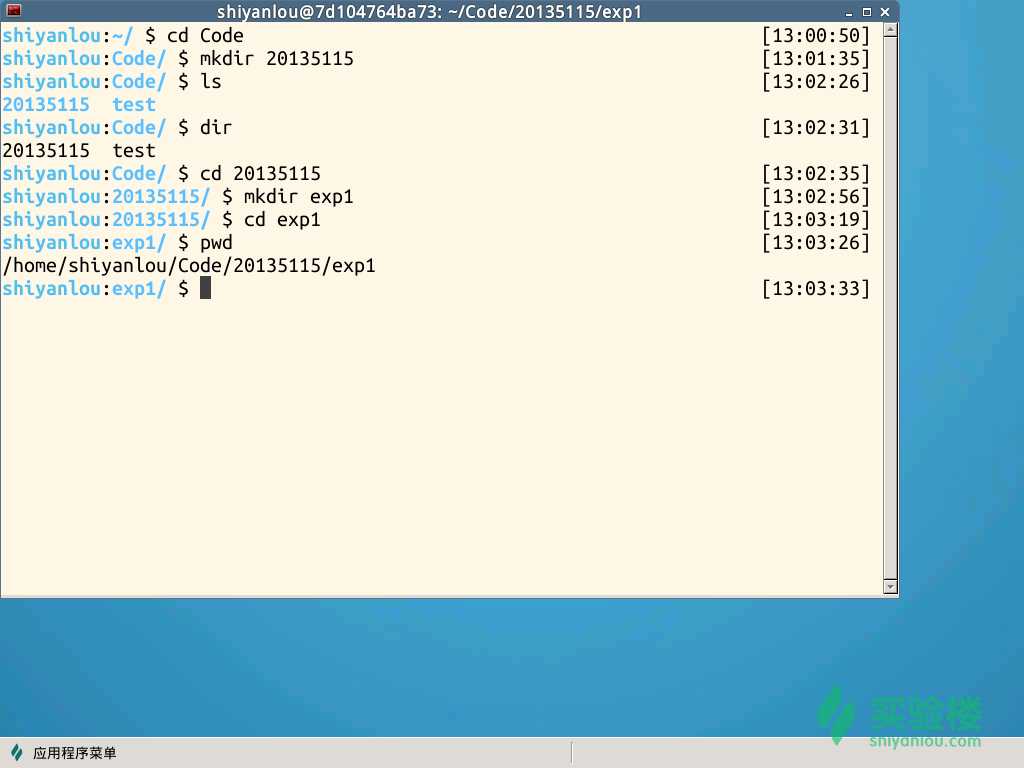Click the terminal title bar text
1024x768 pixels.
429,12
